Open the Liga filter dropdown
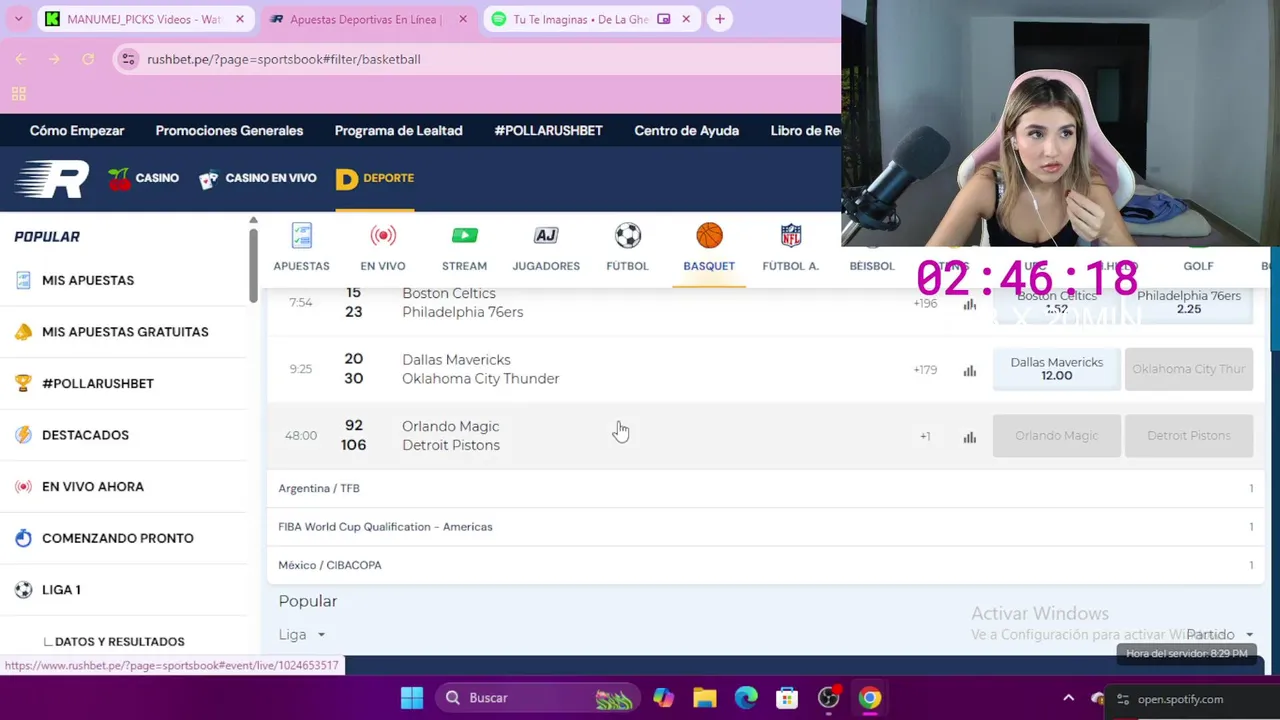The image size is (1280, 720). (x=302, y=635)
